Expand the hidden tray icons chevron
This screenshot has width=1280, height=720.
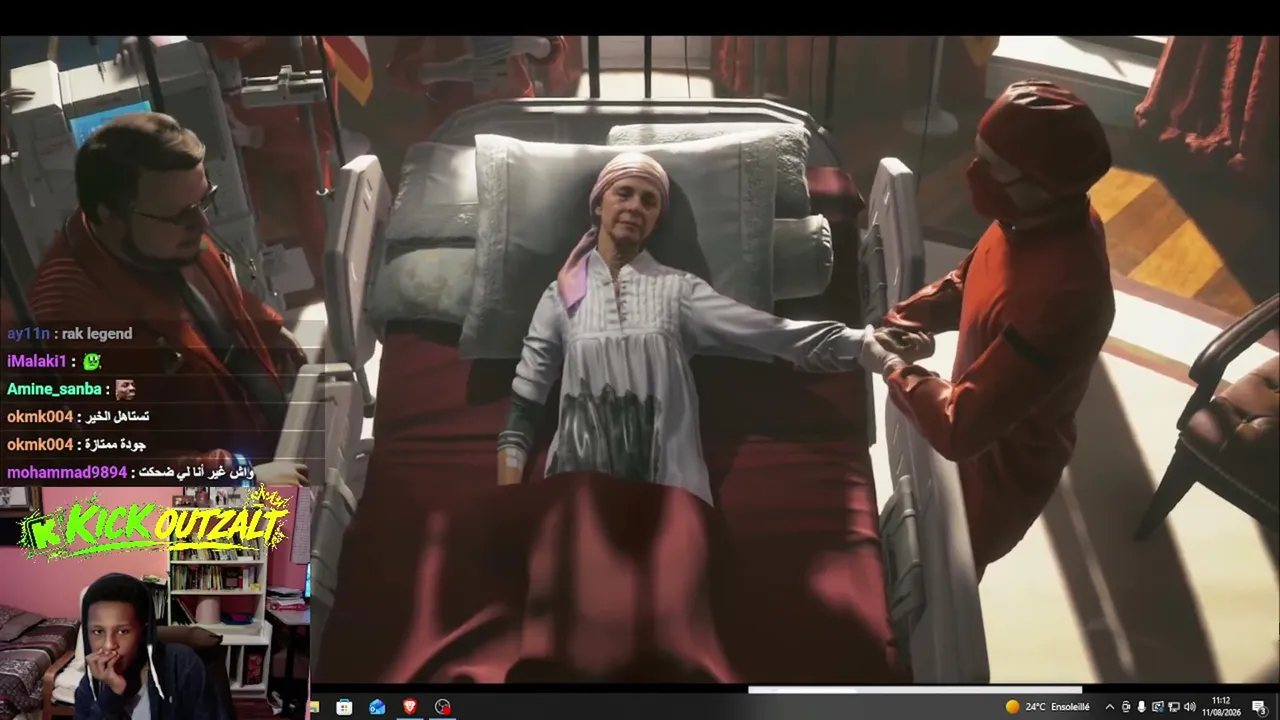click(1109, 707)
